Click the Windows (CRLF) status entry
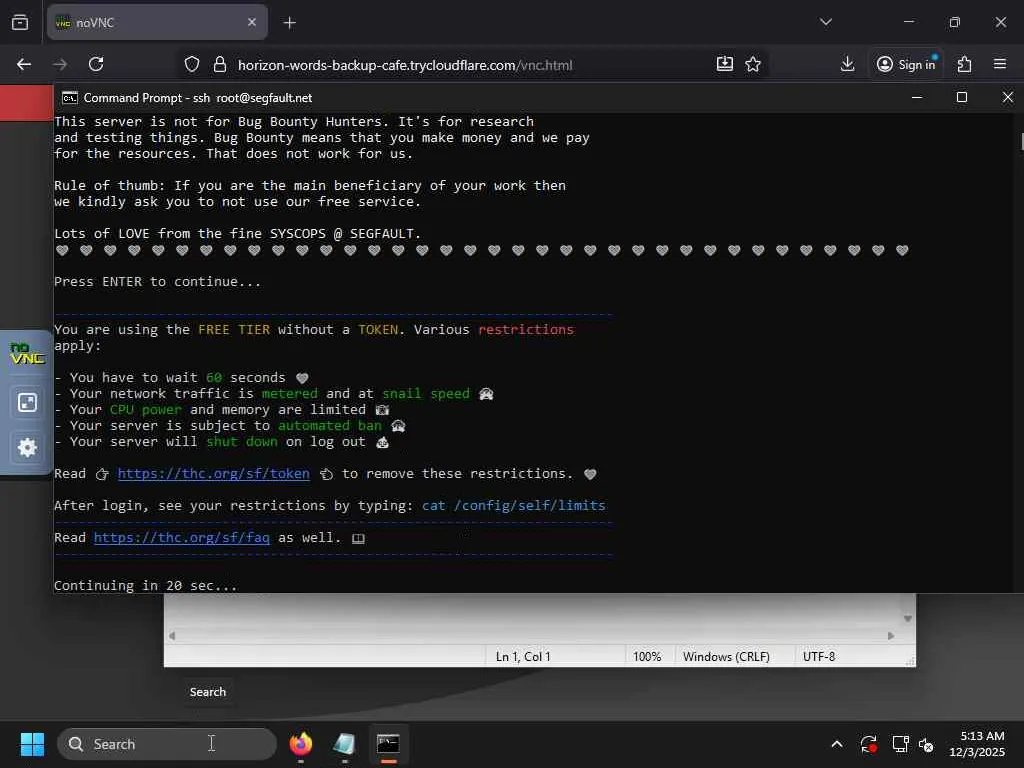This screenshot has width=1024, height=768. tap(726, 656)
